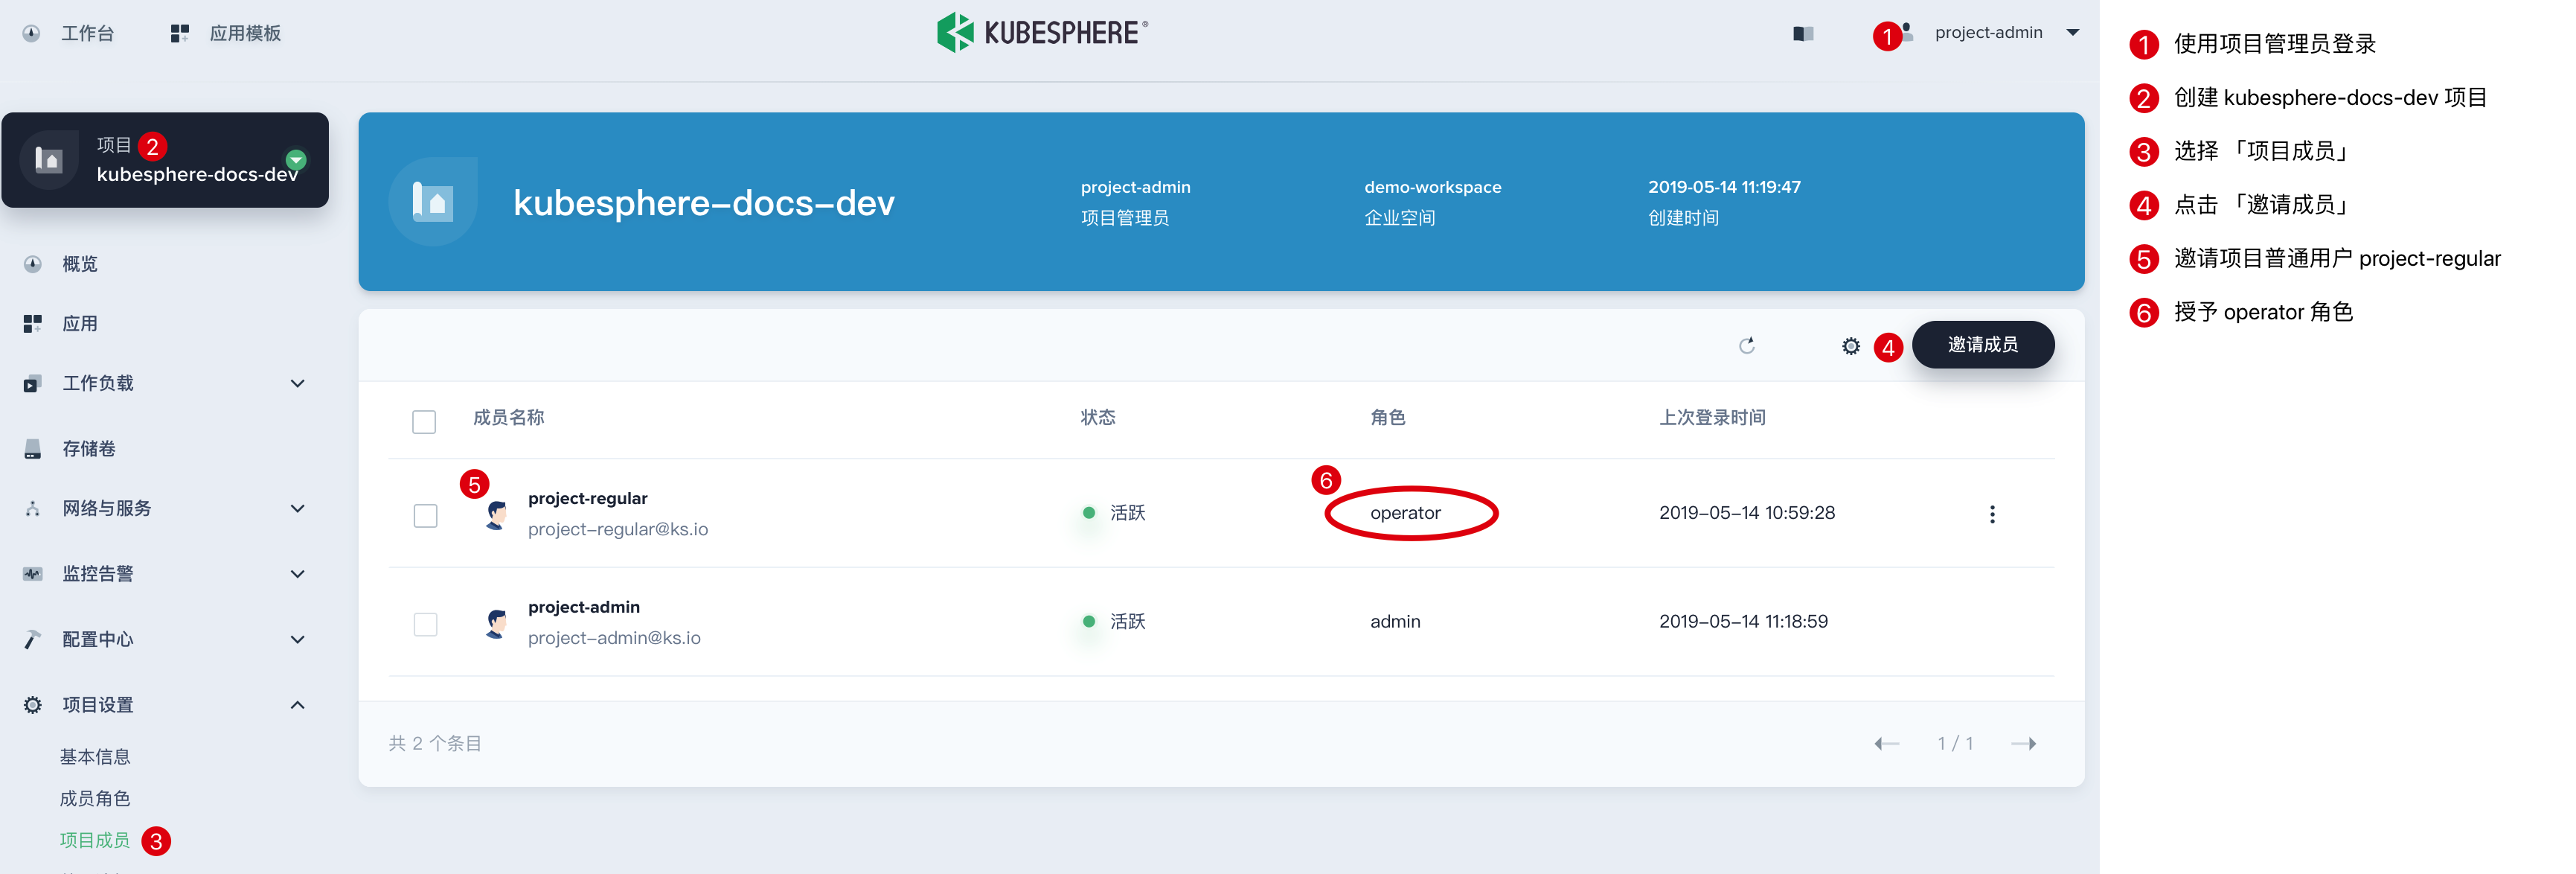Check the project-admin row checkbox
The height and width of the screenshot is (874, 2576).
tap(425, 624)
